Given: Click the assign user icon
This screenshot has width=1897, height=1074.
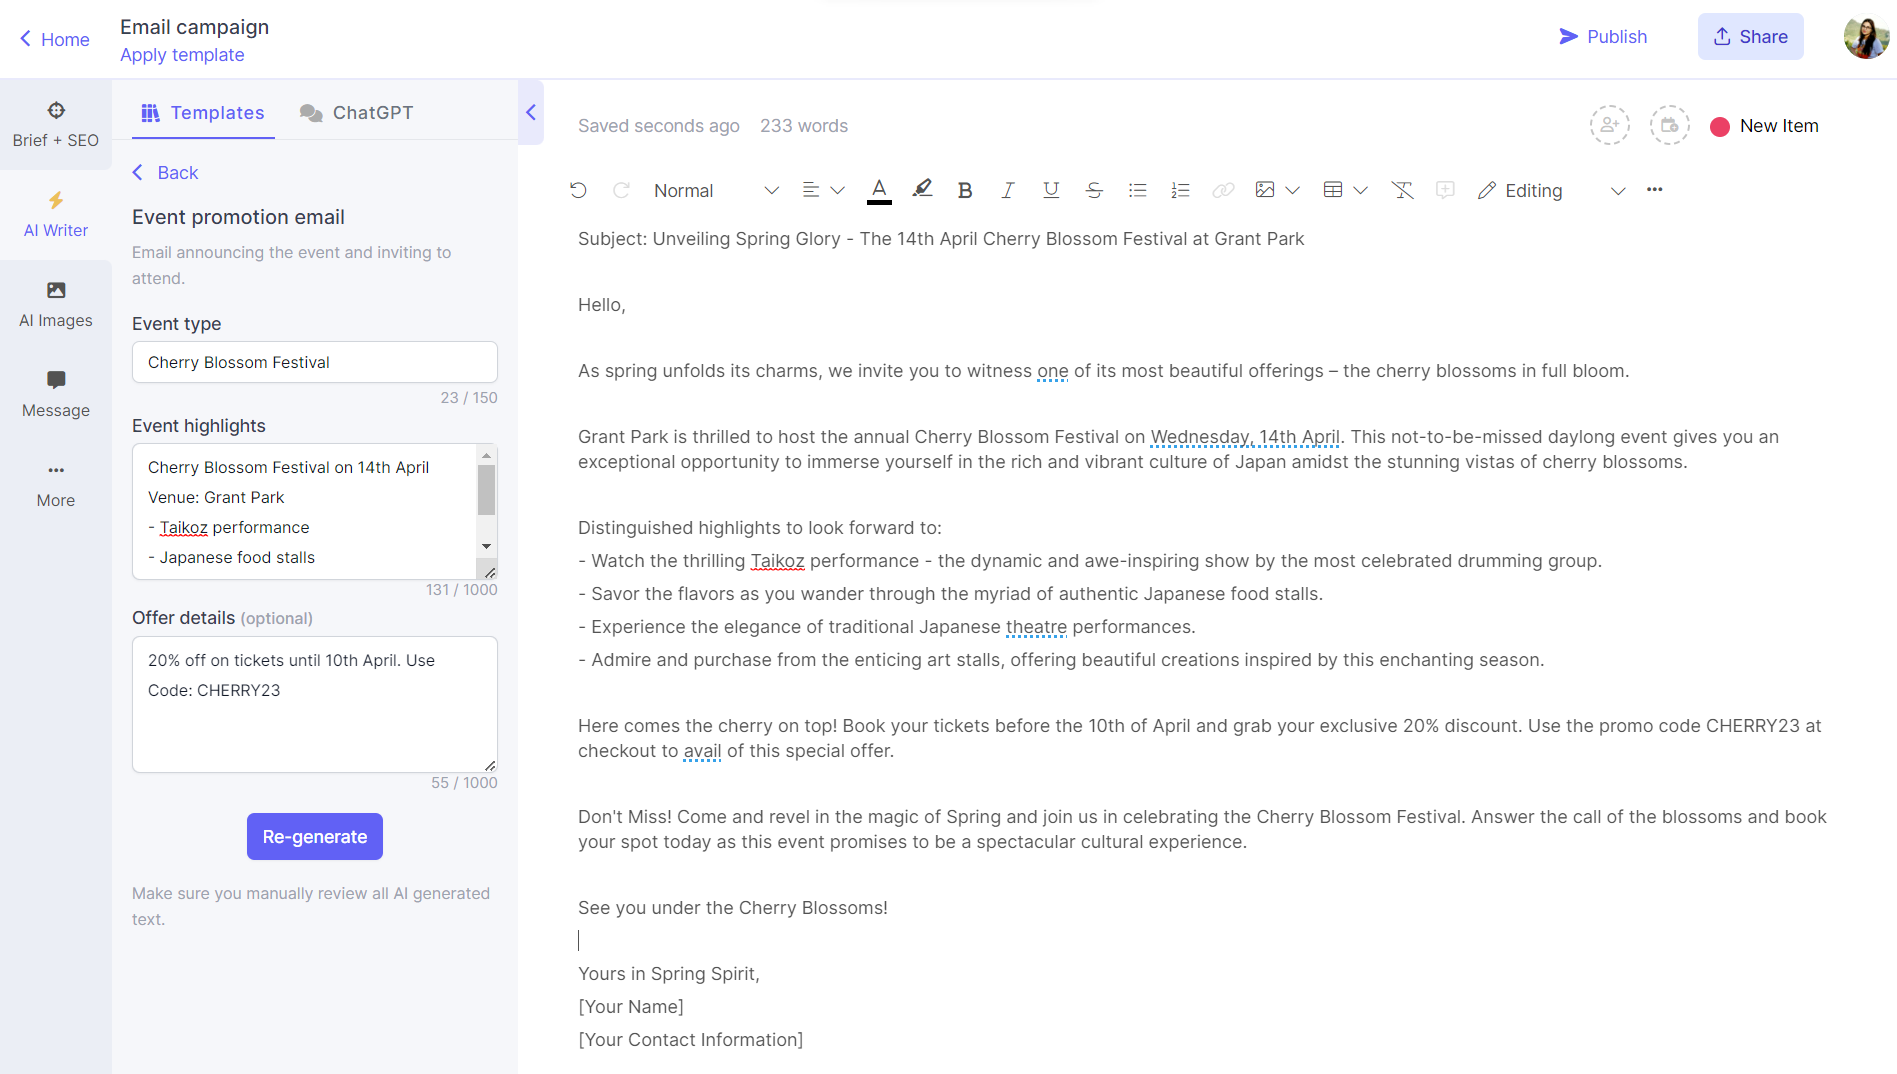Looking at the screenshot, I should pyautogui.click(x=1609, y=125).
